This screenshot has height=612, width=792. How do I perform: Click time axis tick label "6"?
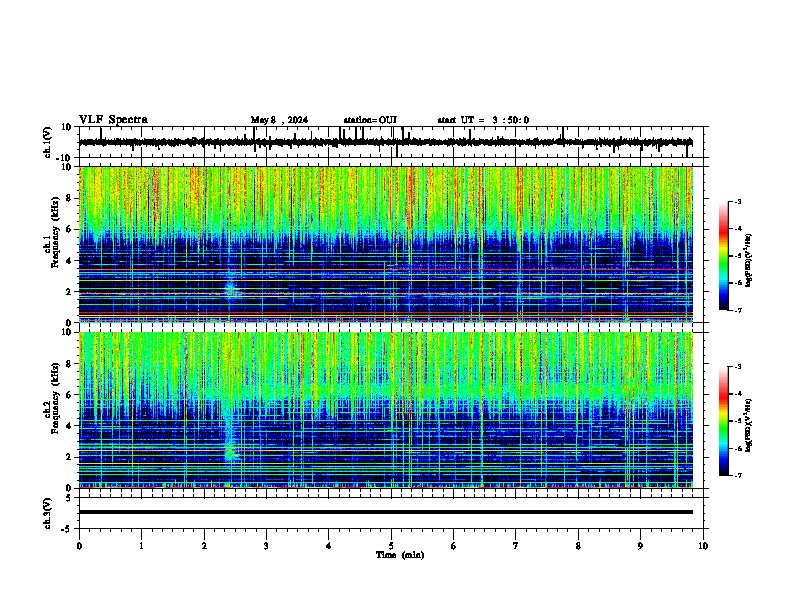pyautogui.click(x=454, y=546)
